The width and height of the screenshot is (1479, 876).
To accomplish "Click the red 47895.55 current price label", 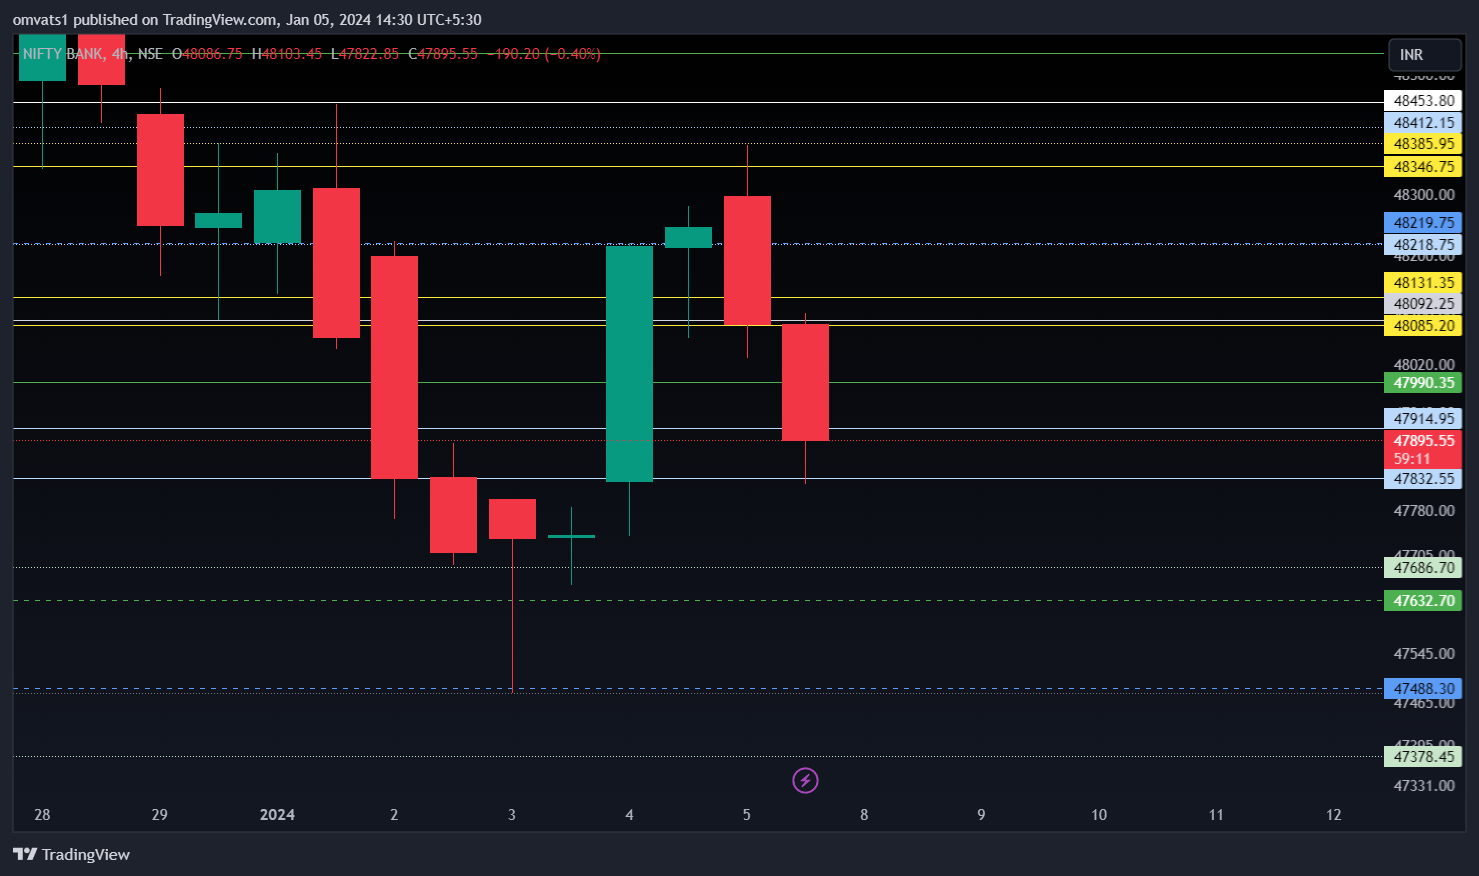I will click(1423, 441).
